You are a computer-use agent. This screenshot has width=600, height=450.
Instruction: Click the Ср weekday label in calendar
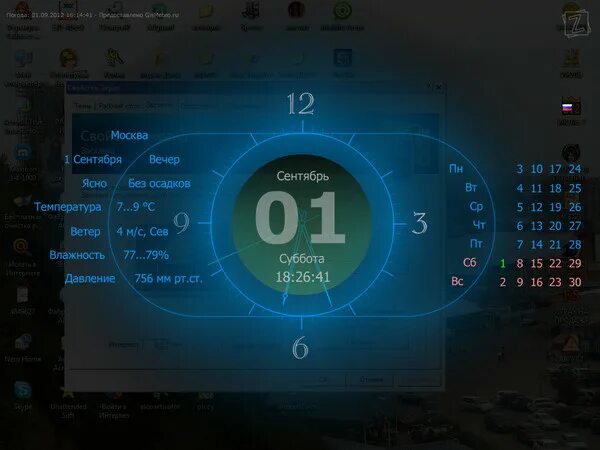[476, 206]
